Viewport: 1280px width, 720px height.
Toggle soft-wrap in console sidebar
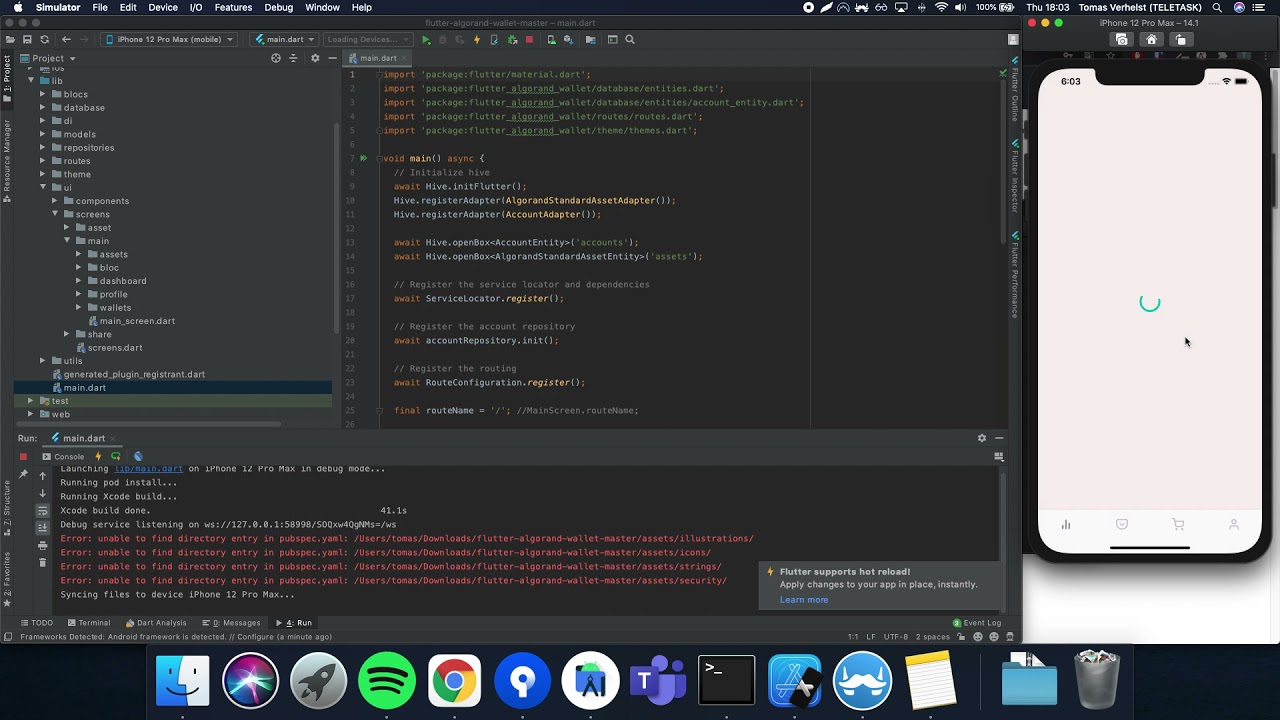click(42, 510)
